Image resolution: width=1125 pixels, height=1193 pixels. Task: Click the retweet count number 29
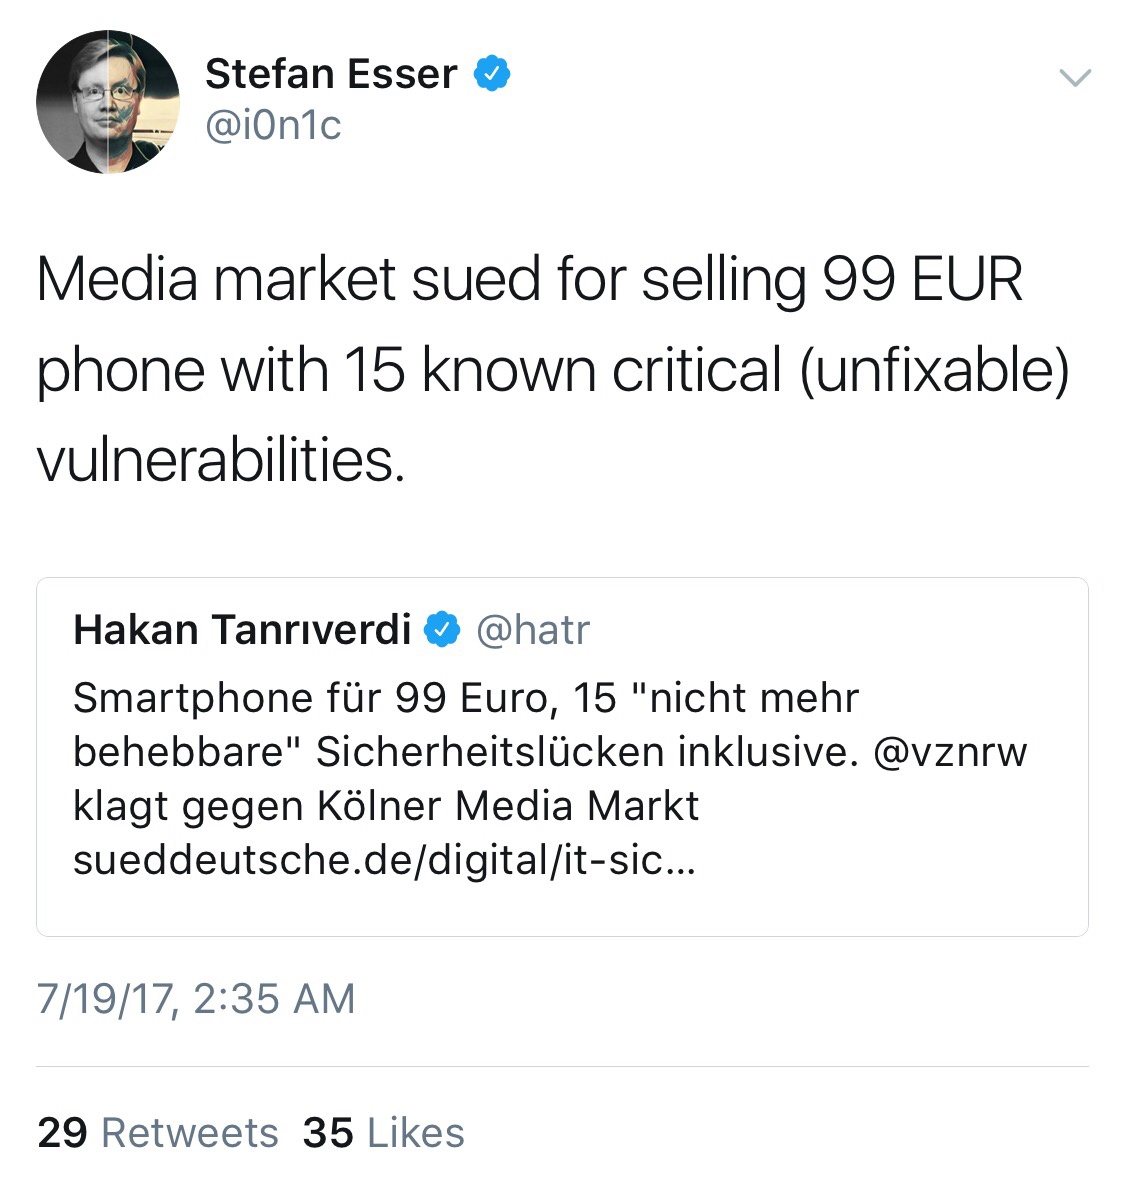62,1133
